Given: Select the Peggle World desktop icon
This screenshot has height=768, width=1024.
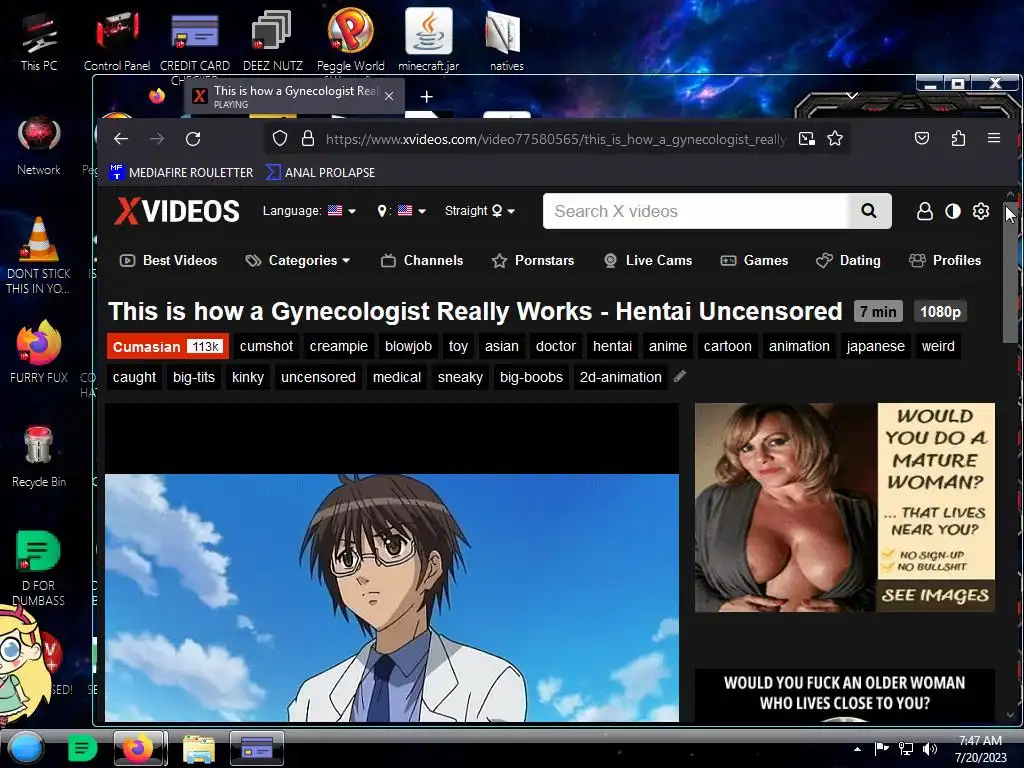Looking at the screenshot, I should point(351,40).
